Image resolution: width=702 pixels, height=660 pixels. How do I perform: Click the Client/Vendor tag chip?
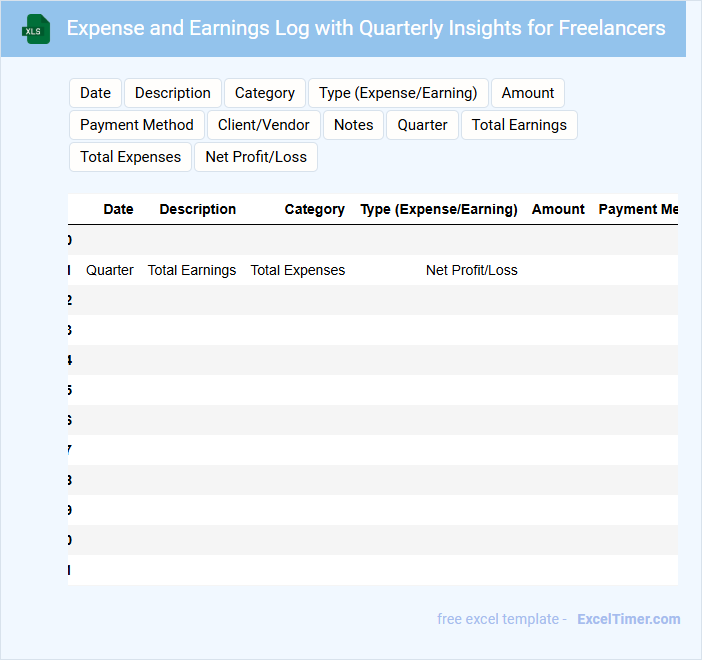click(x=264, y=125)
